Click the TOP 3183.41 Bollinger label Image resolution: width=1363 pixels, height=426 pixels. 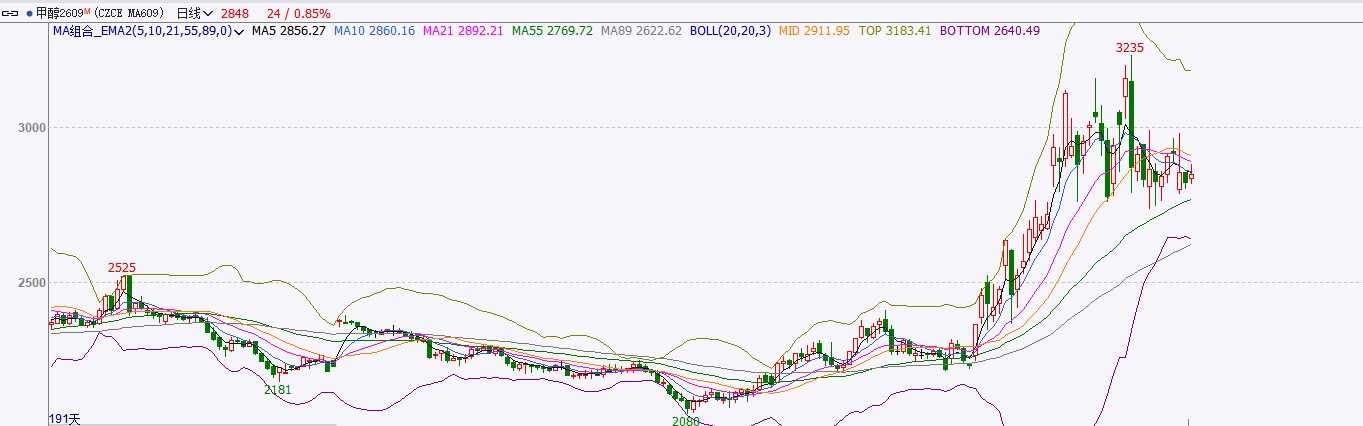coord(895,31)
